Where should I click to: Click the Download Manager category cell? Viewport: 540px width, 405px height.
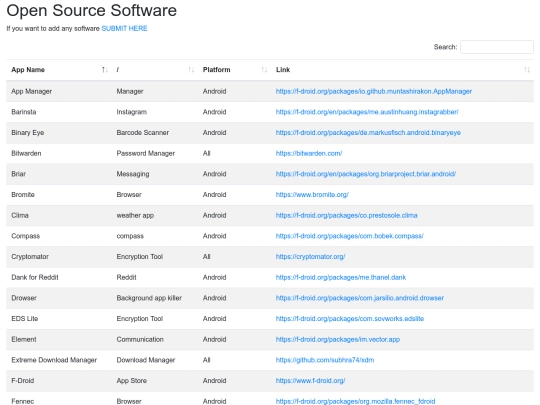(146, 360)
